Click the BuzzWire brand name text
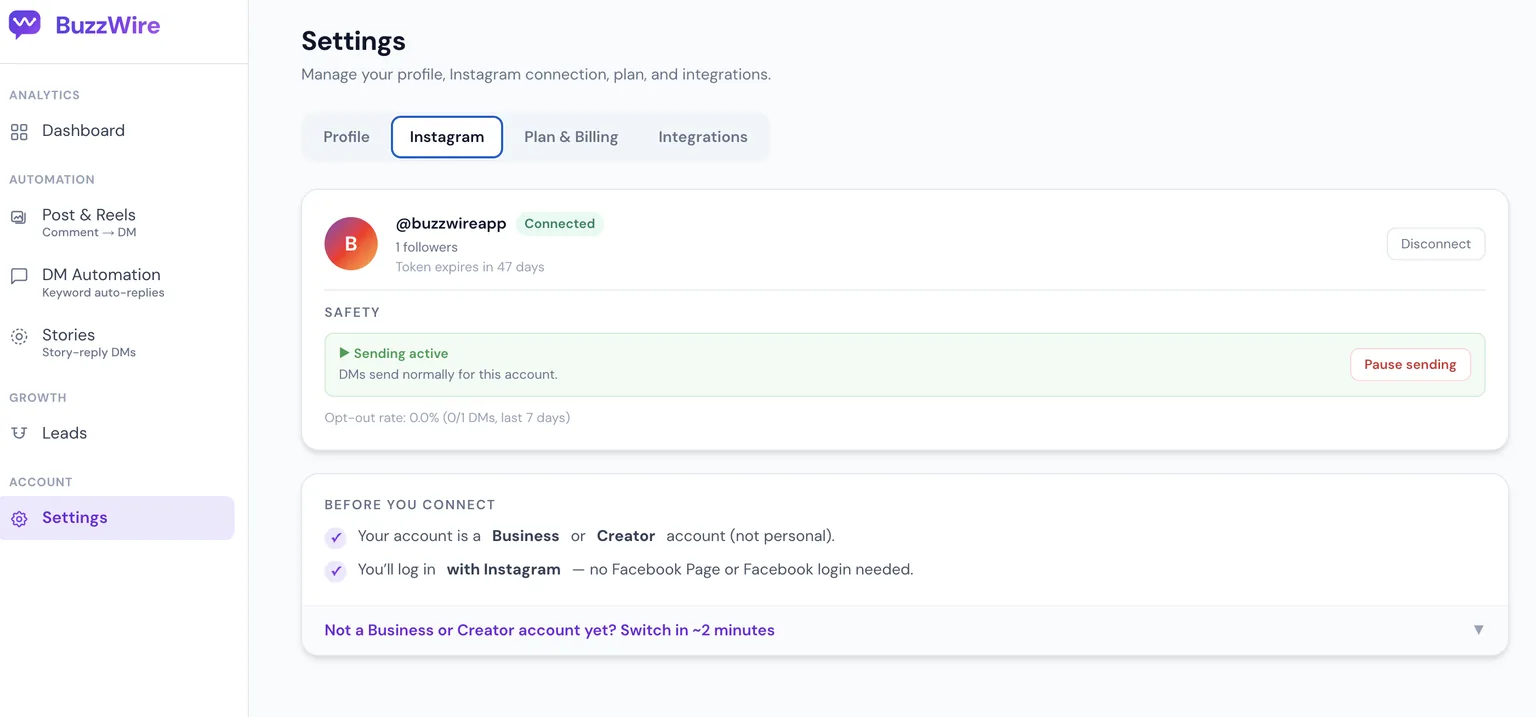This screenshot has height=717, width=1536. click(108, 26)
